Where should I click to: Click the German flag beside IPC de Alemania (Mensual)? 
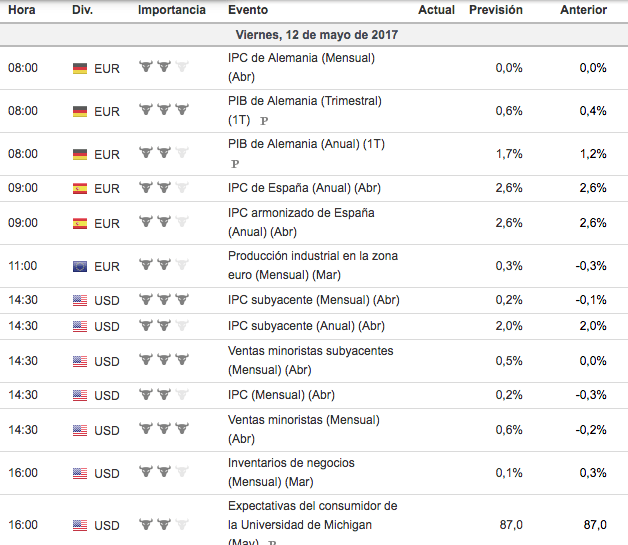click(x=80, y=68)
